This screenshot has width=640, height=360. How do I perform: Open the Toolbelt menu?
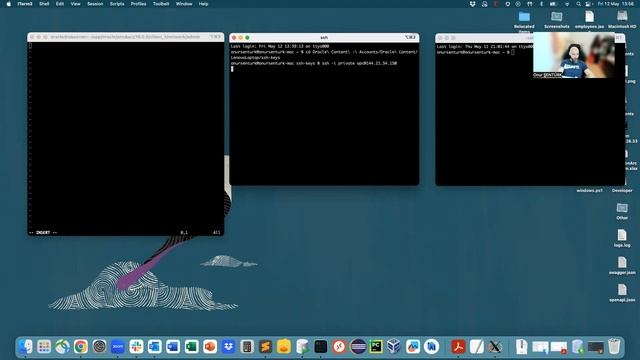[161, 4]
